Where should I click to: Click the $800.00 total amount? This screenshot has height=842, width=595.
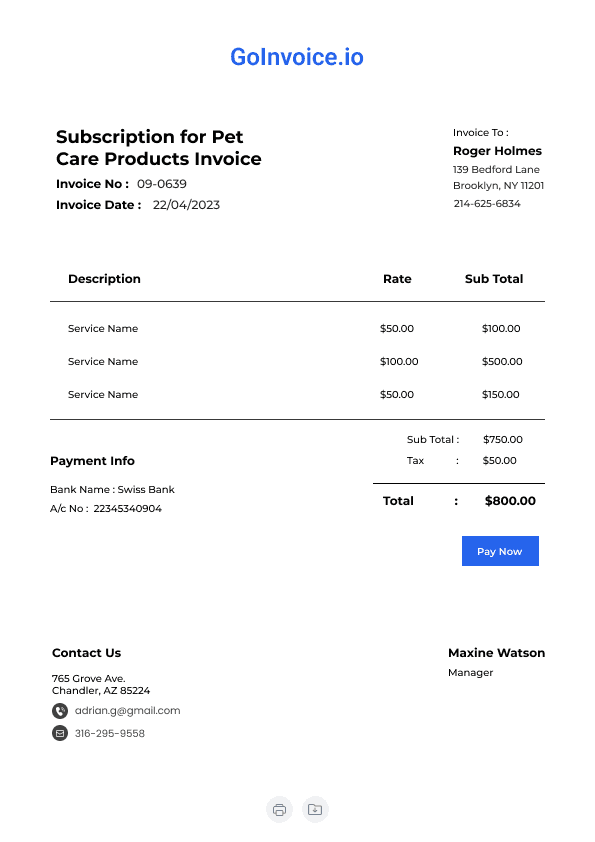[x=510, y=501]
